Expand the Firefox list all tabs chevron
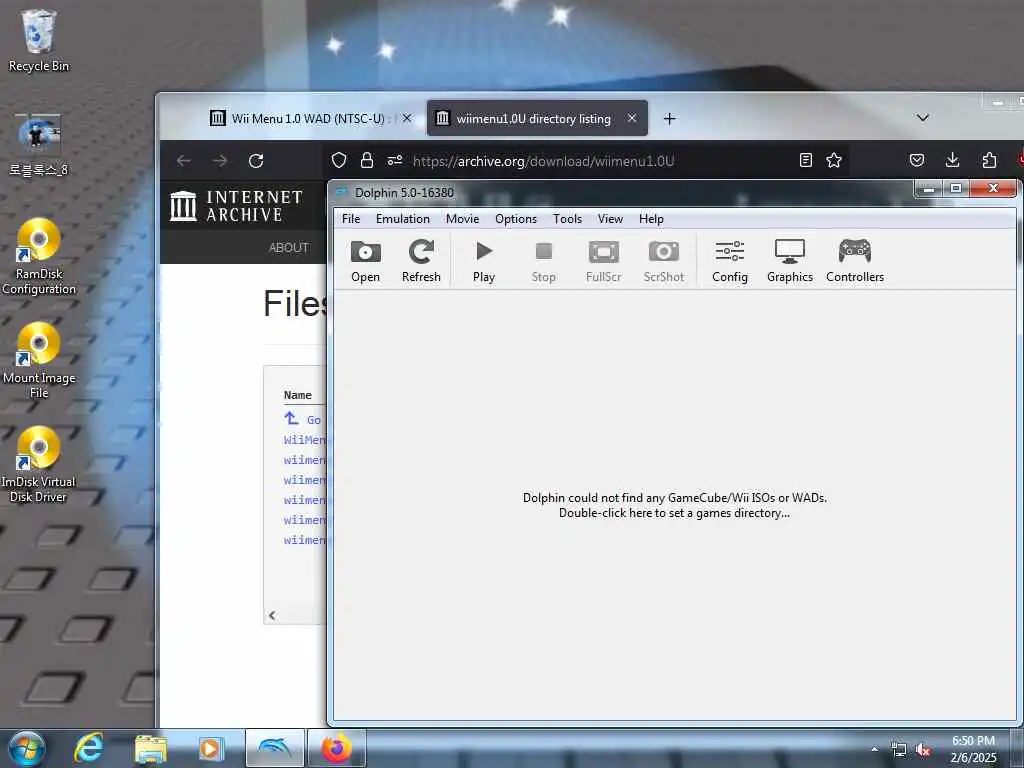Viewport: 1024px width, 768px height. [x=922, y=118]
